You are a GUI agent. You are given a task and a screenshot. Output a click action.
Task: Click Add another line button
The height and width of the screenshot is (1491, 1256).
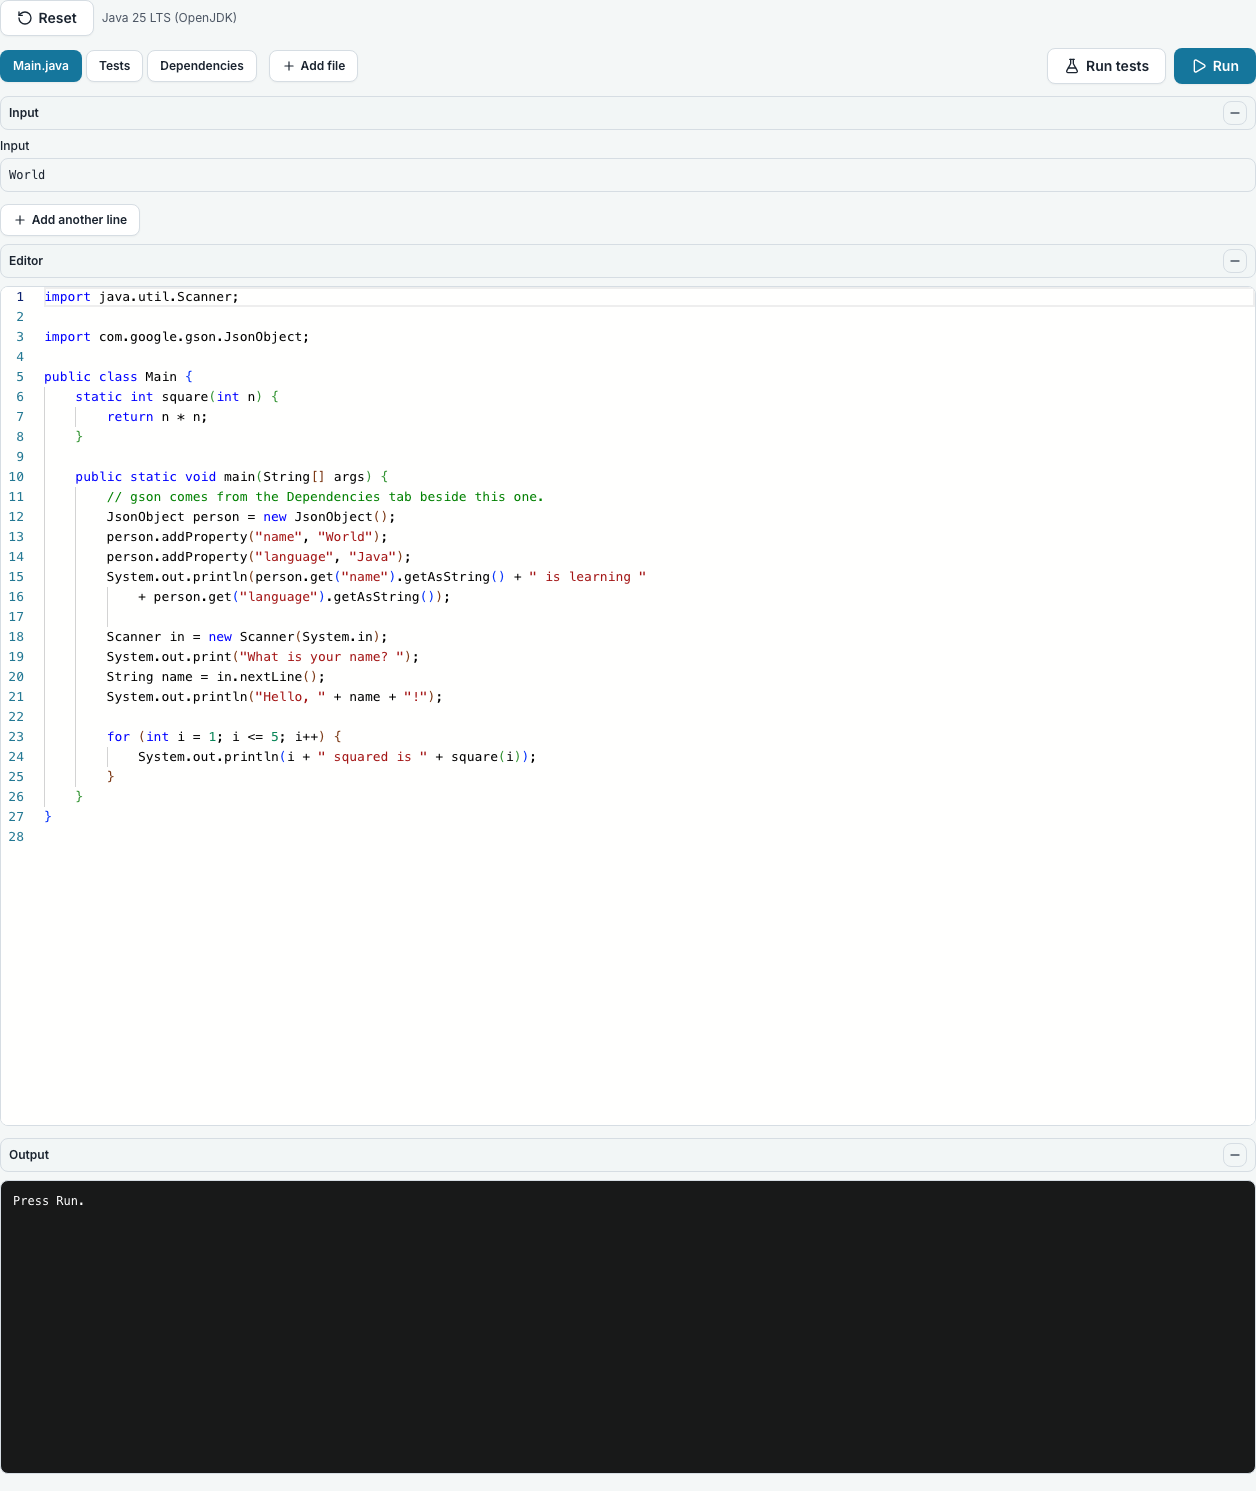pyautogui.click(x=70, y=220)
